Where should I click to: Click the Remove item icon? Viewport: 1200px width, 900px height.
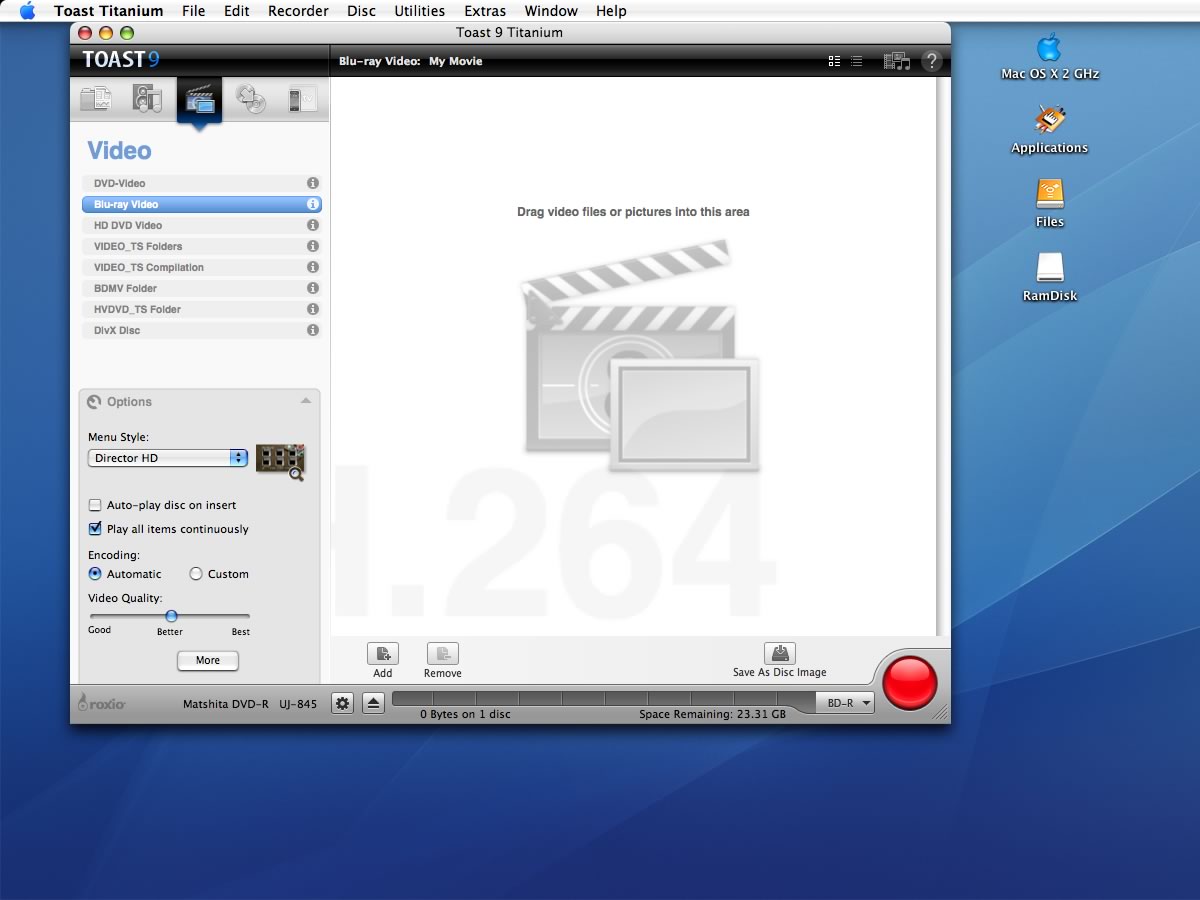pos(443,654)
